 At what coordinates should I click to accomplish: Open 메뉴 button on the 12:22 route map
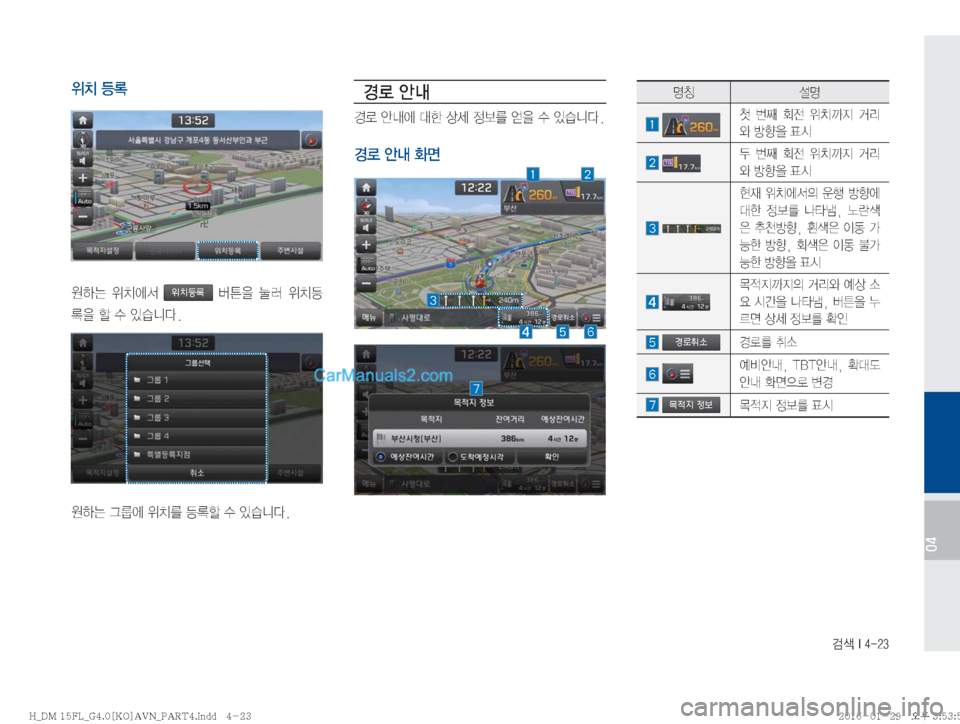click(x=369, y=318)
